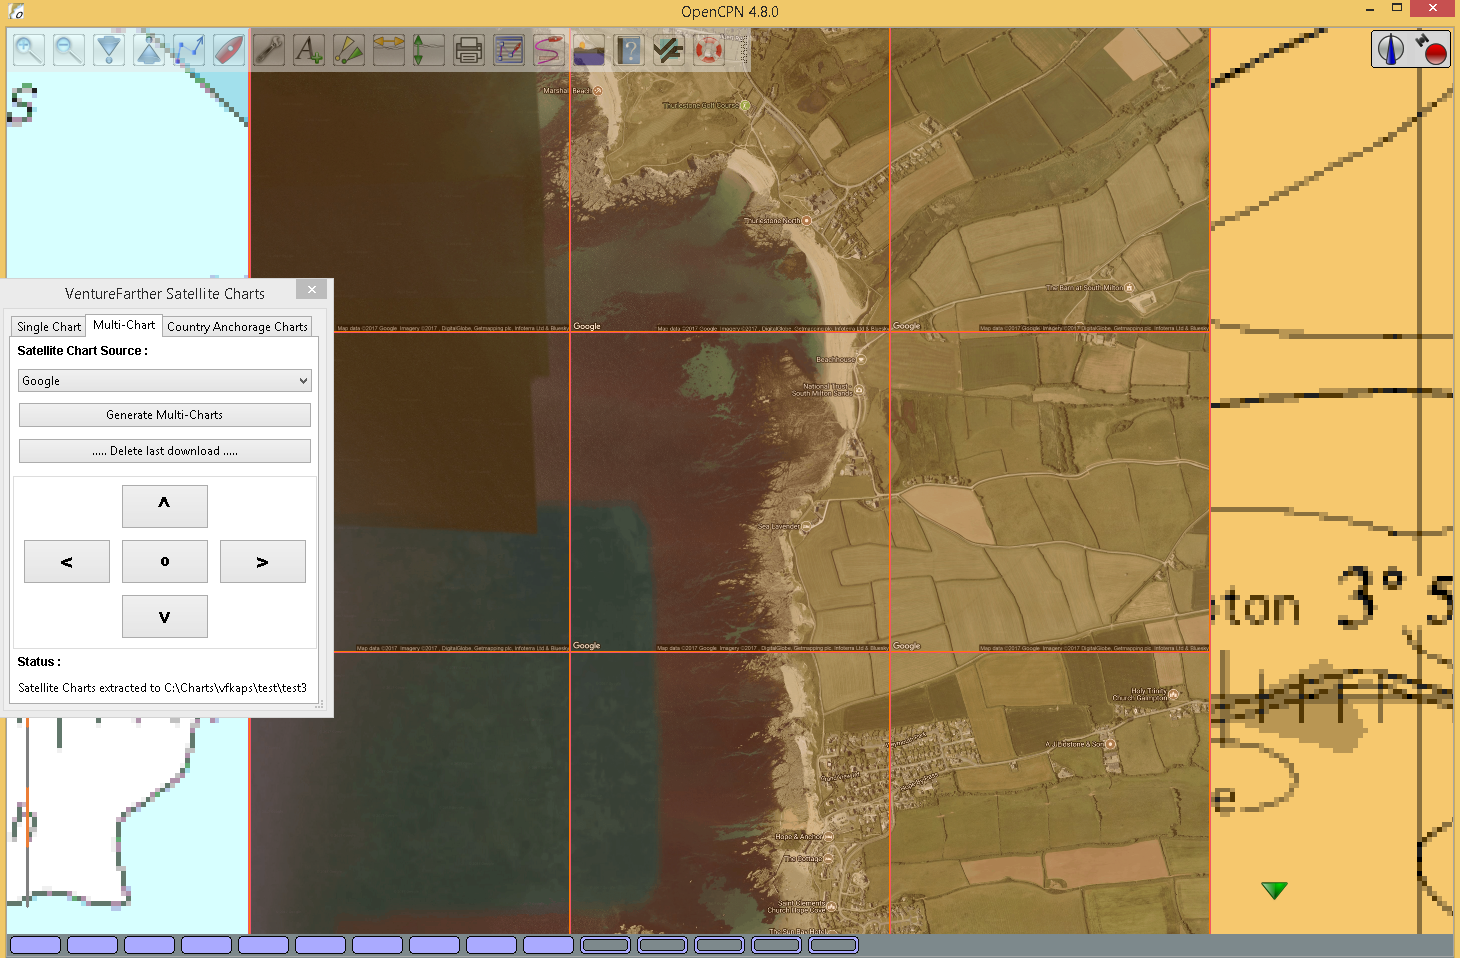
Task: Start the Create Route tool
Action: [x=189, y=49]
